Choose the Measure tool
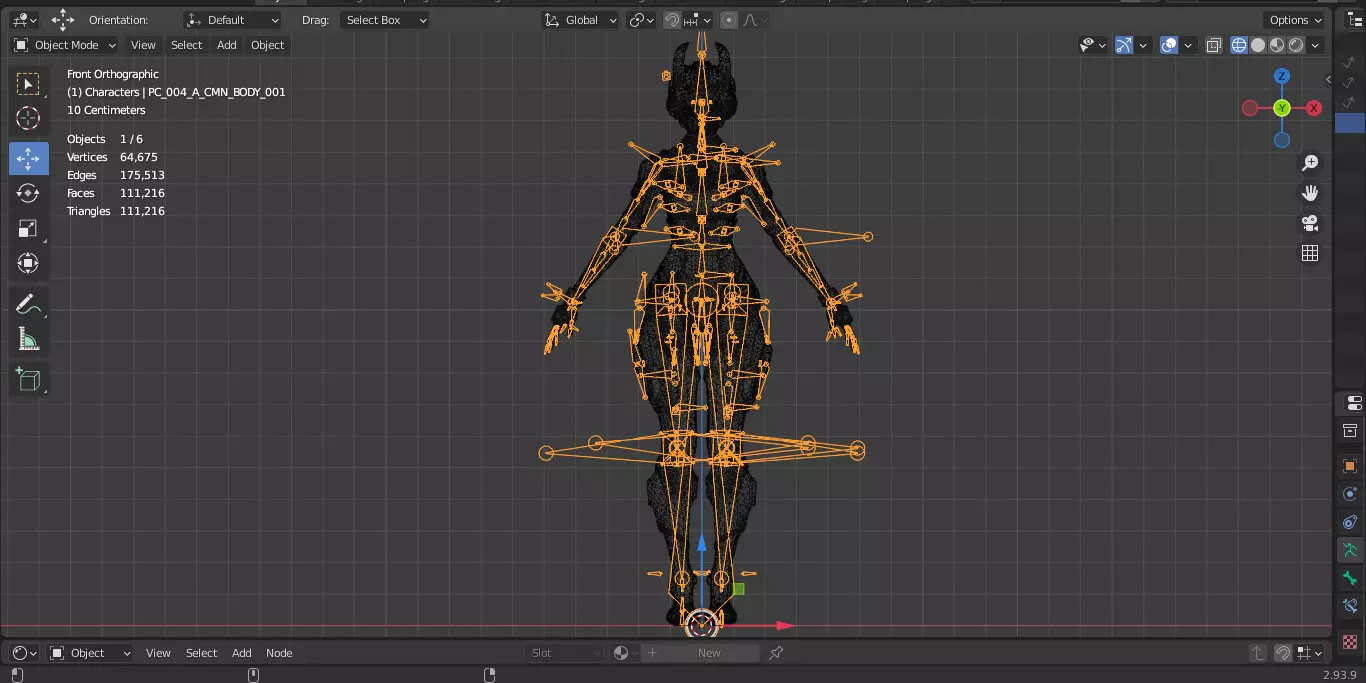 tap(28, 340)
